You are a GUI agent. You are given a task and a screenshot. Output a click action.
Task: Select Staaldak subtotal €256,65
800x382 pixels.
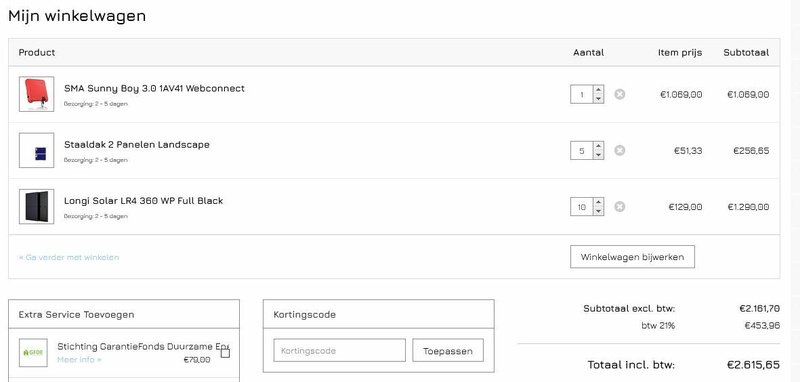[x=751, y=150]
